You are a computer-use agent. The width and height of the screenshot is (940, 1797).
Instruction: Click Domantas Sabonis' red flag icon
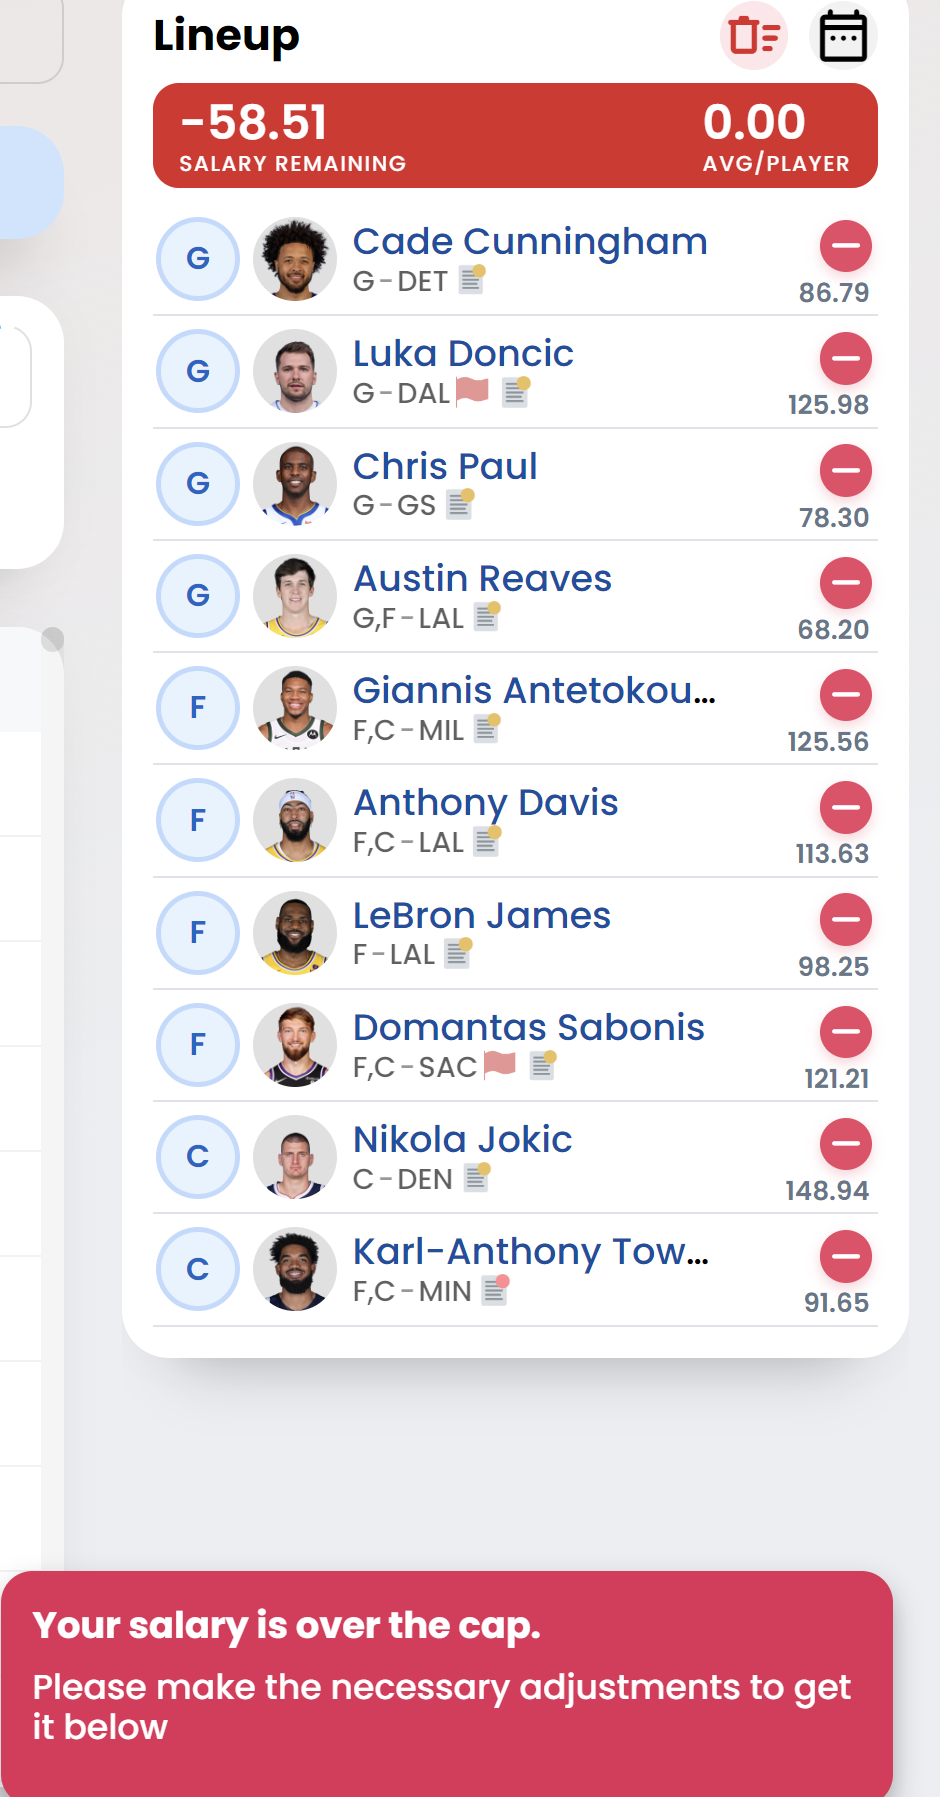(x=500, y=1065)
